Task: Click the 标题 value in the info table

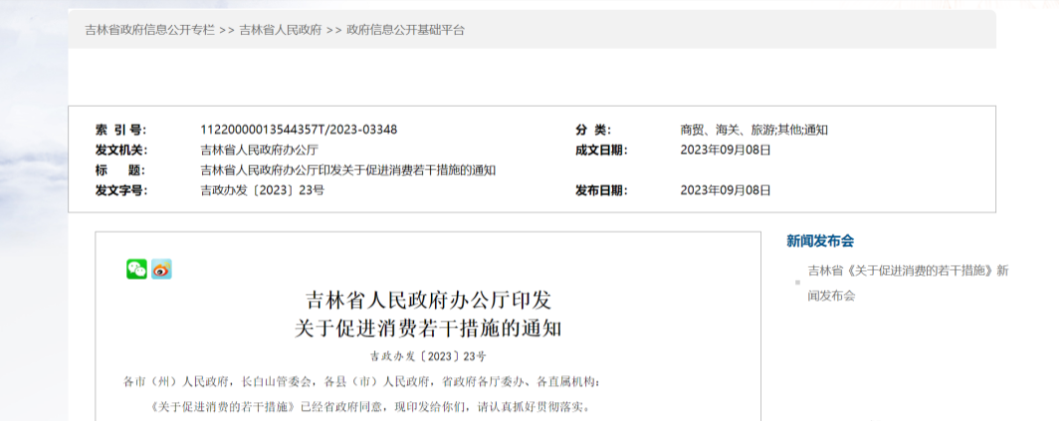Action: 348,170
